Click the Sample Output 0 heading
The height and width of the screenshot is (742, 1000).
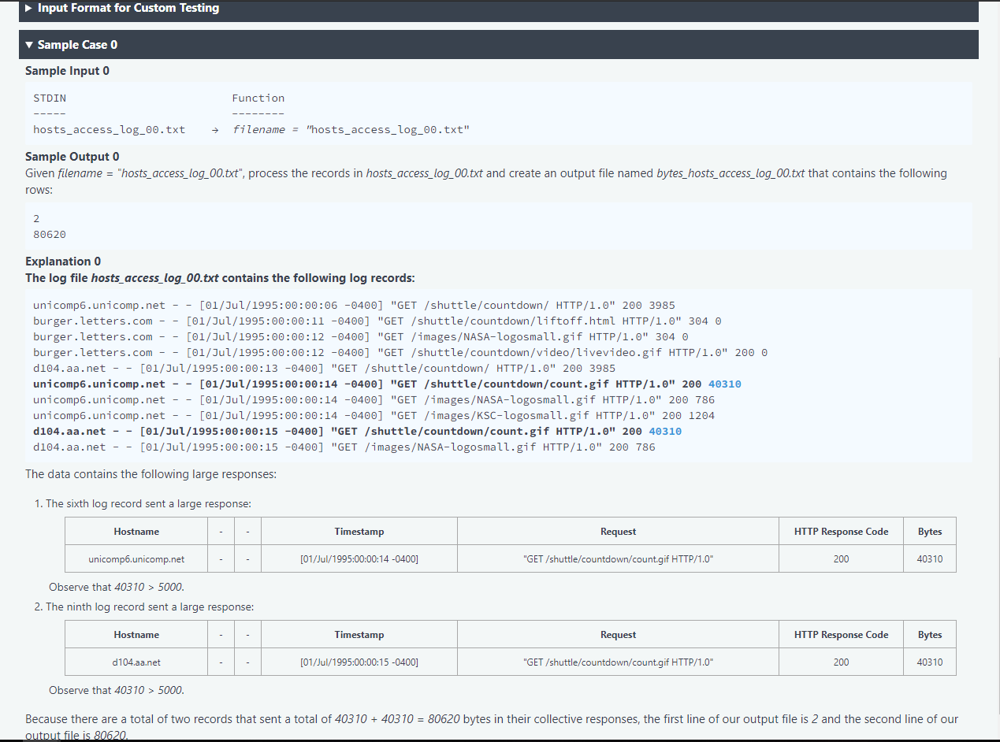coord(72,157)
